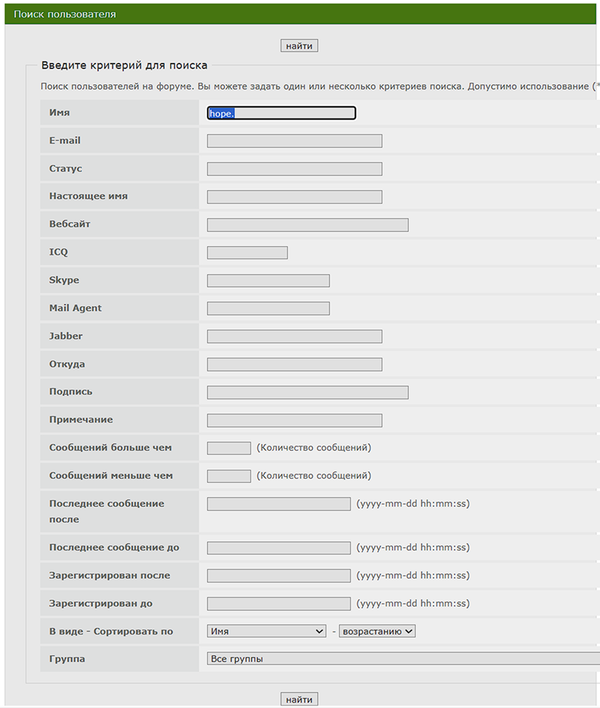Focus the Зарегистрирован после date field

pyautogui.click(x=278, y=576)
